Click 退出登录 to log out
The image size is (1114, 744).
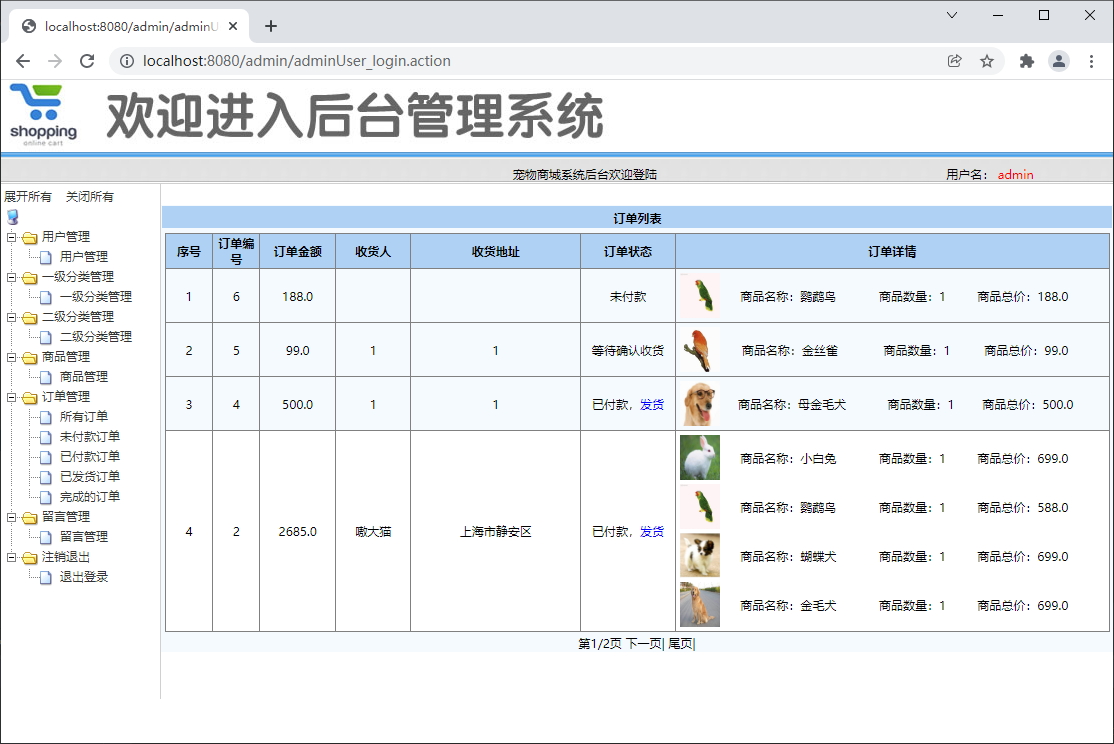[x=84, y=576]
